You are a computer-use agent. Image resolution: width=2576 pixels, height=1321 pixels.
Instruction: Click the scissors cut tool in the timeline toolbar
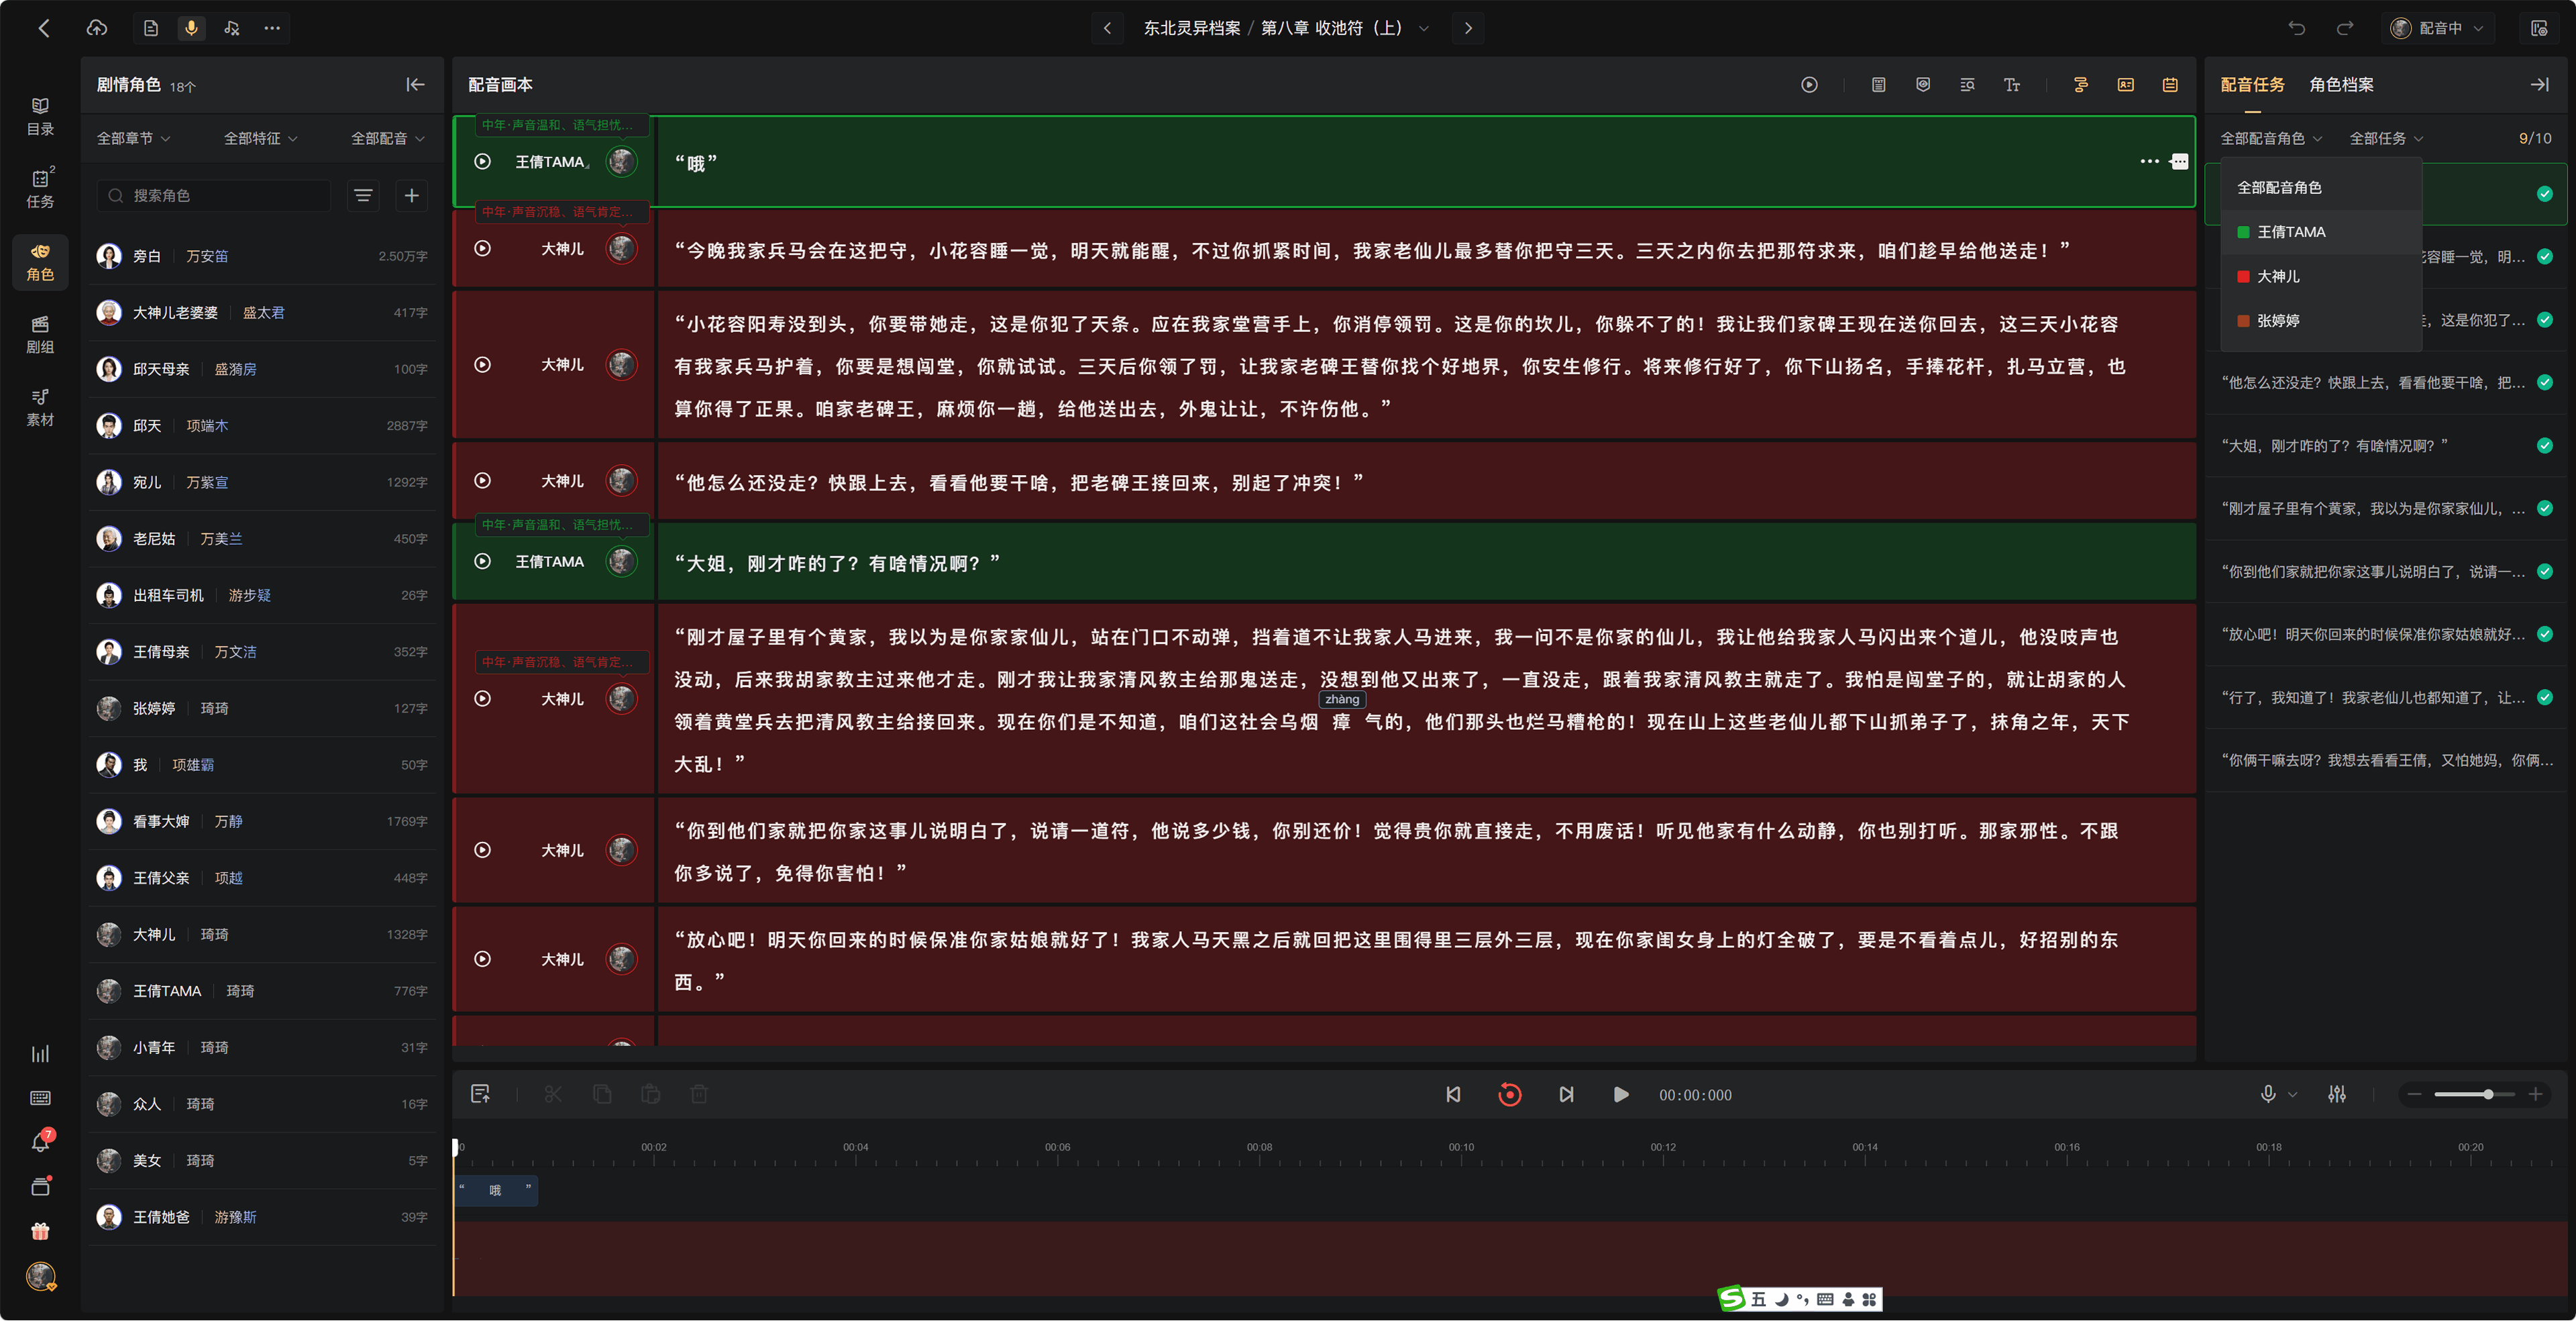coord(553,1094)
